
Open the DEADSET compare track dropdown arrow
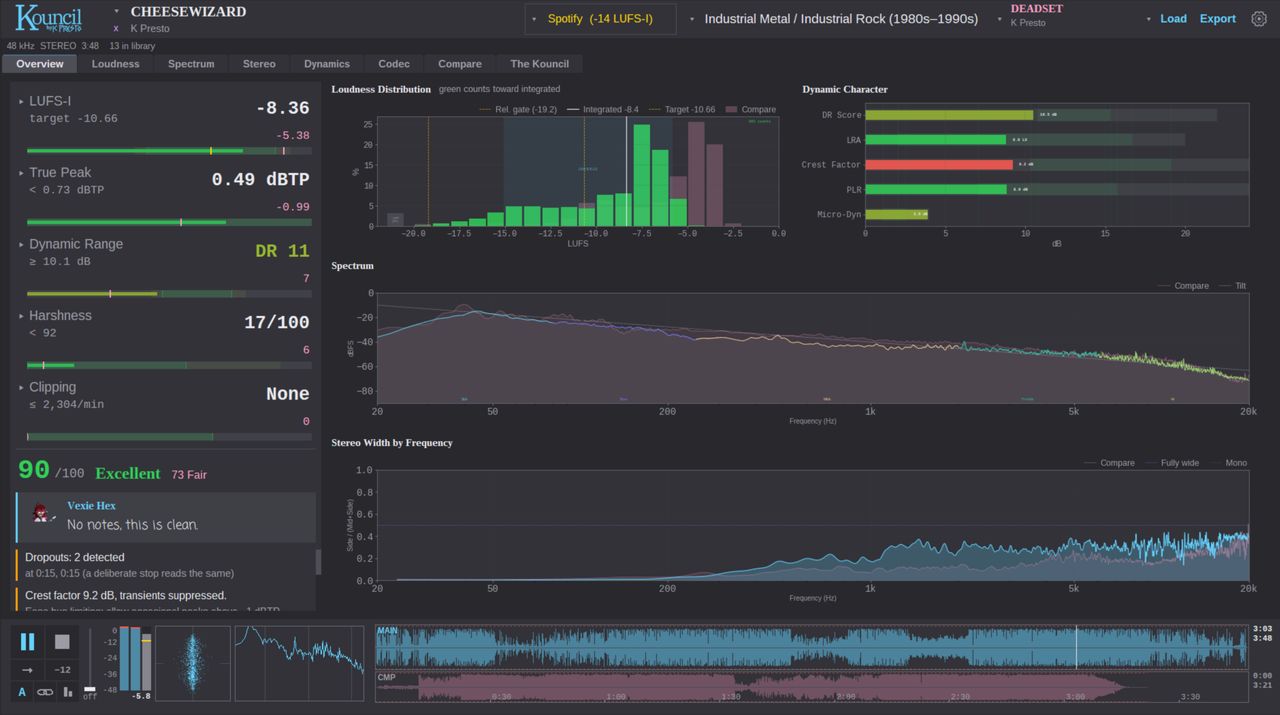click(x=999, y=19)
